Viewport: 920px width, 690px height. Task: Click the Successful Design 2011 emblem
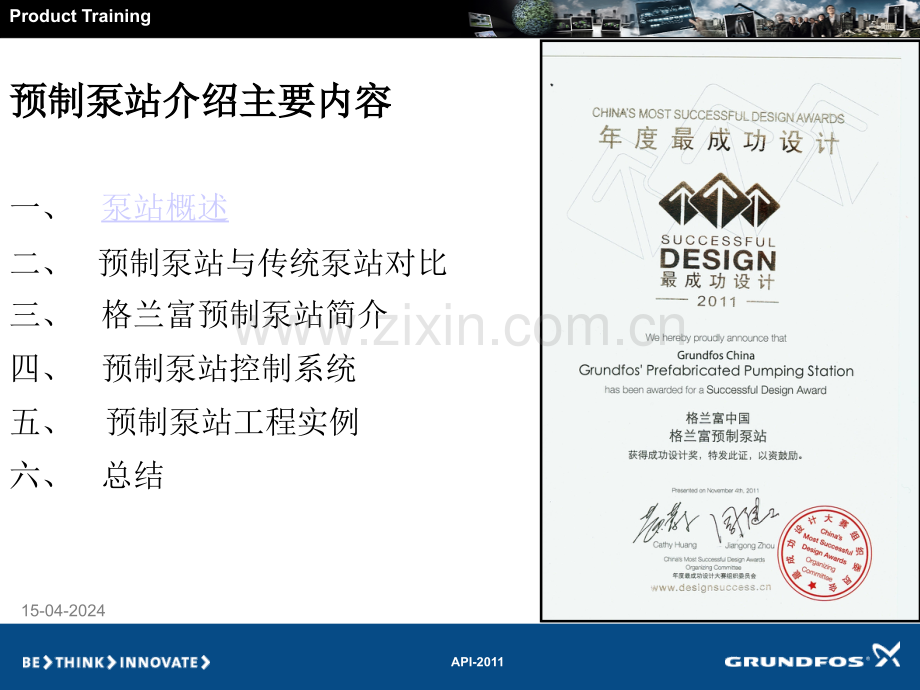[x=719, y=241]
